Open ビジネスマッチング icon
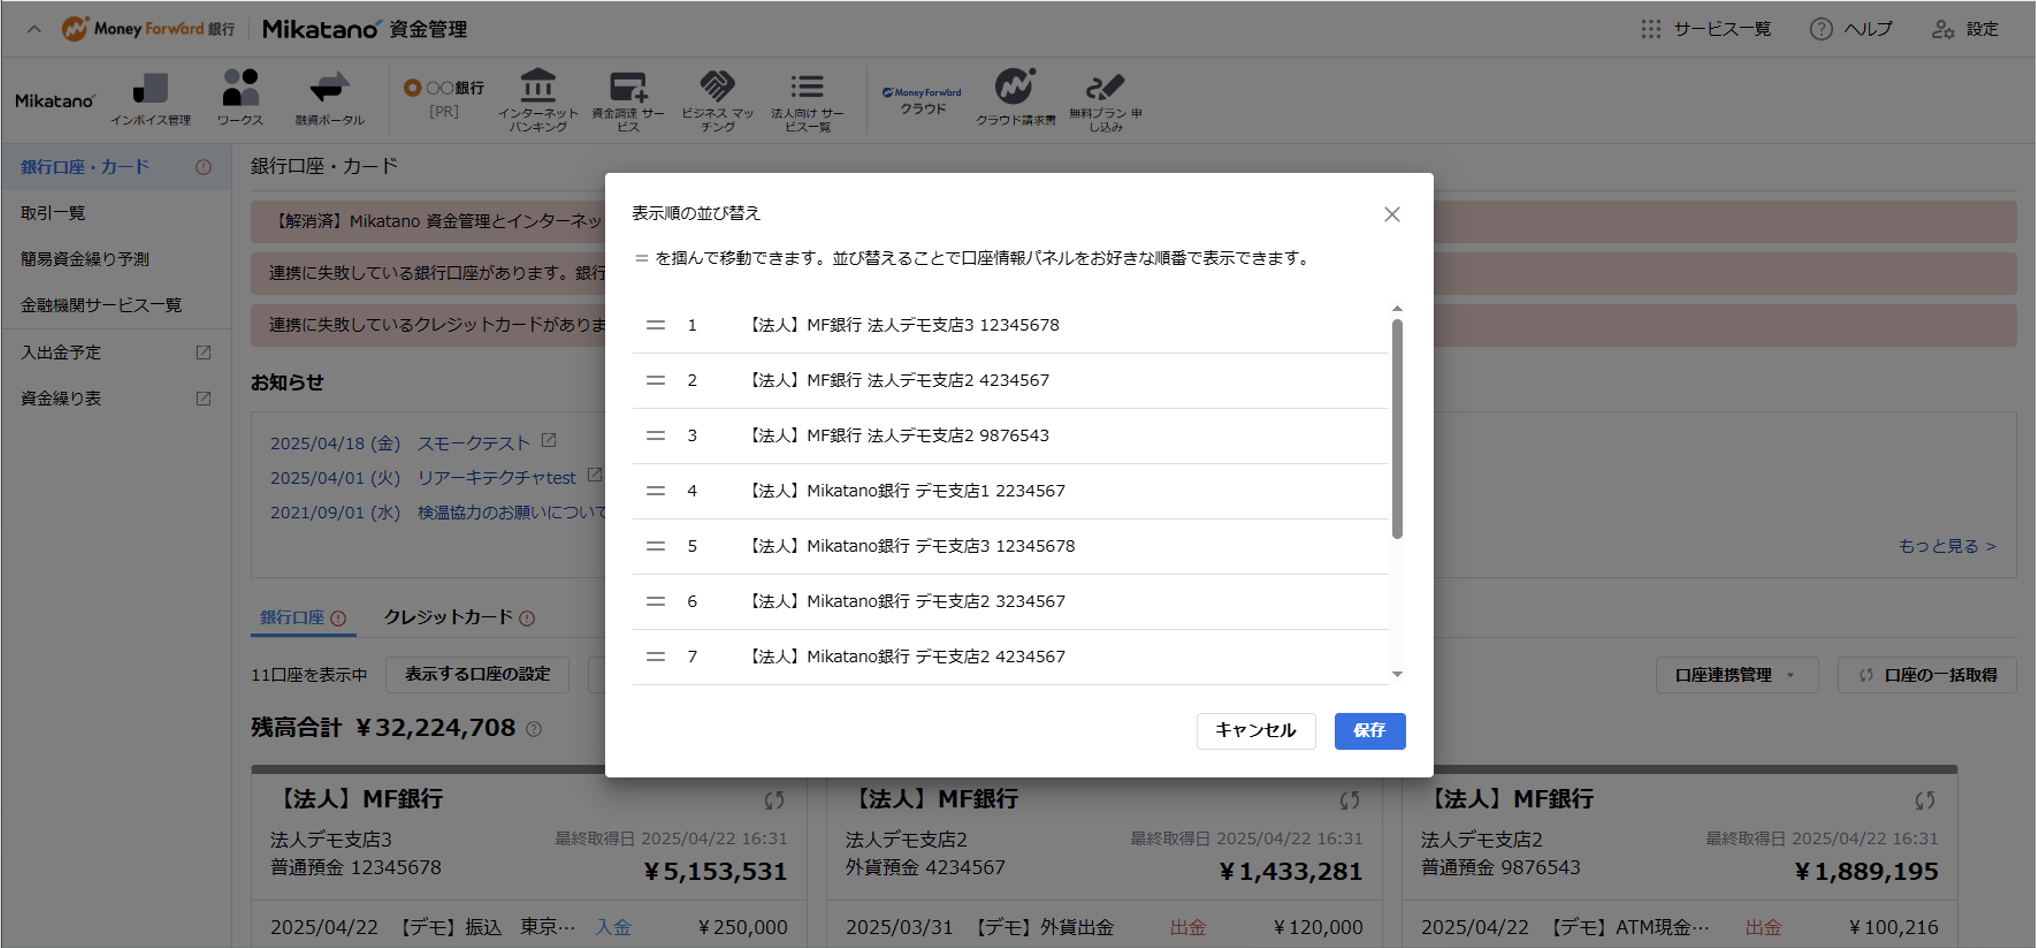This screenshot has height=948, width=2036. [717, 99]
